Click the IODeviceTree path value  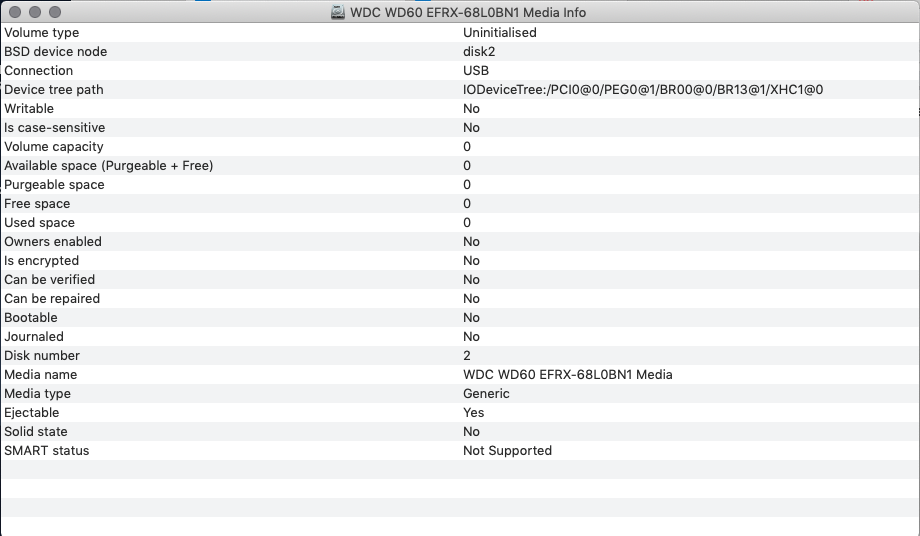pyautogui.click(x=643, y=90)
